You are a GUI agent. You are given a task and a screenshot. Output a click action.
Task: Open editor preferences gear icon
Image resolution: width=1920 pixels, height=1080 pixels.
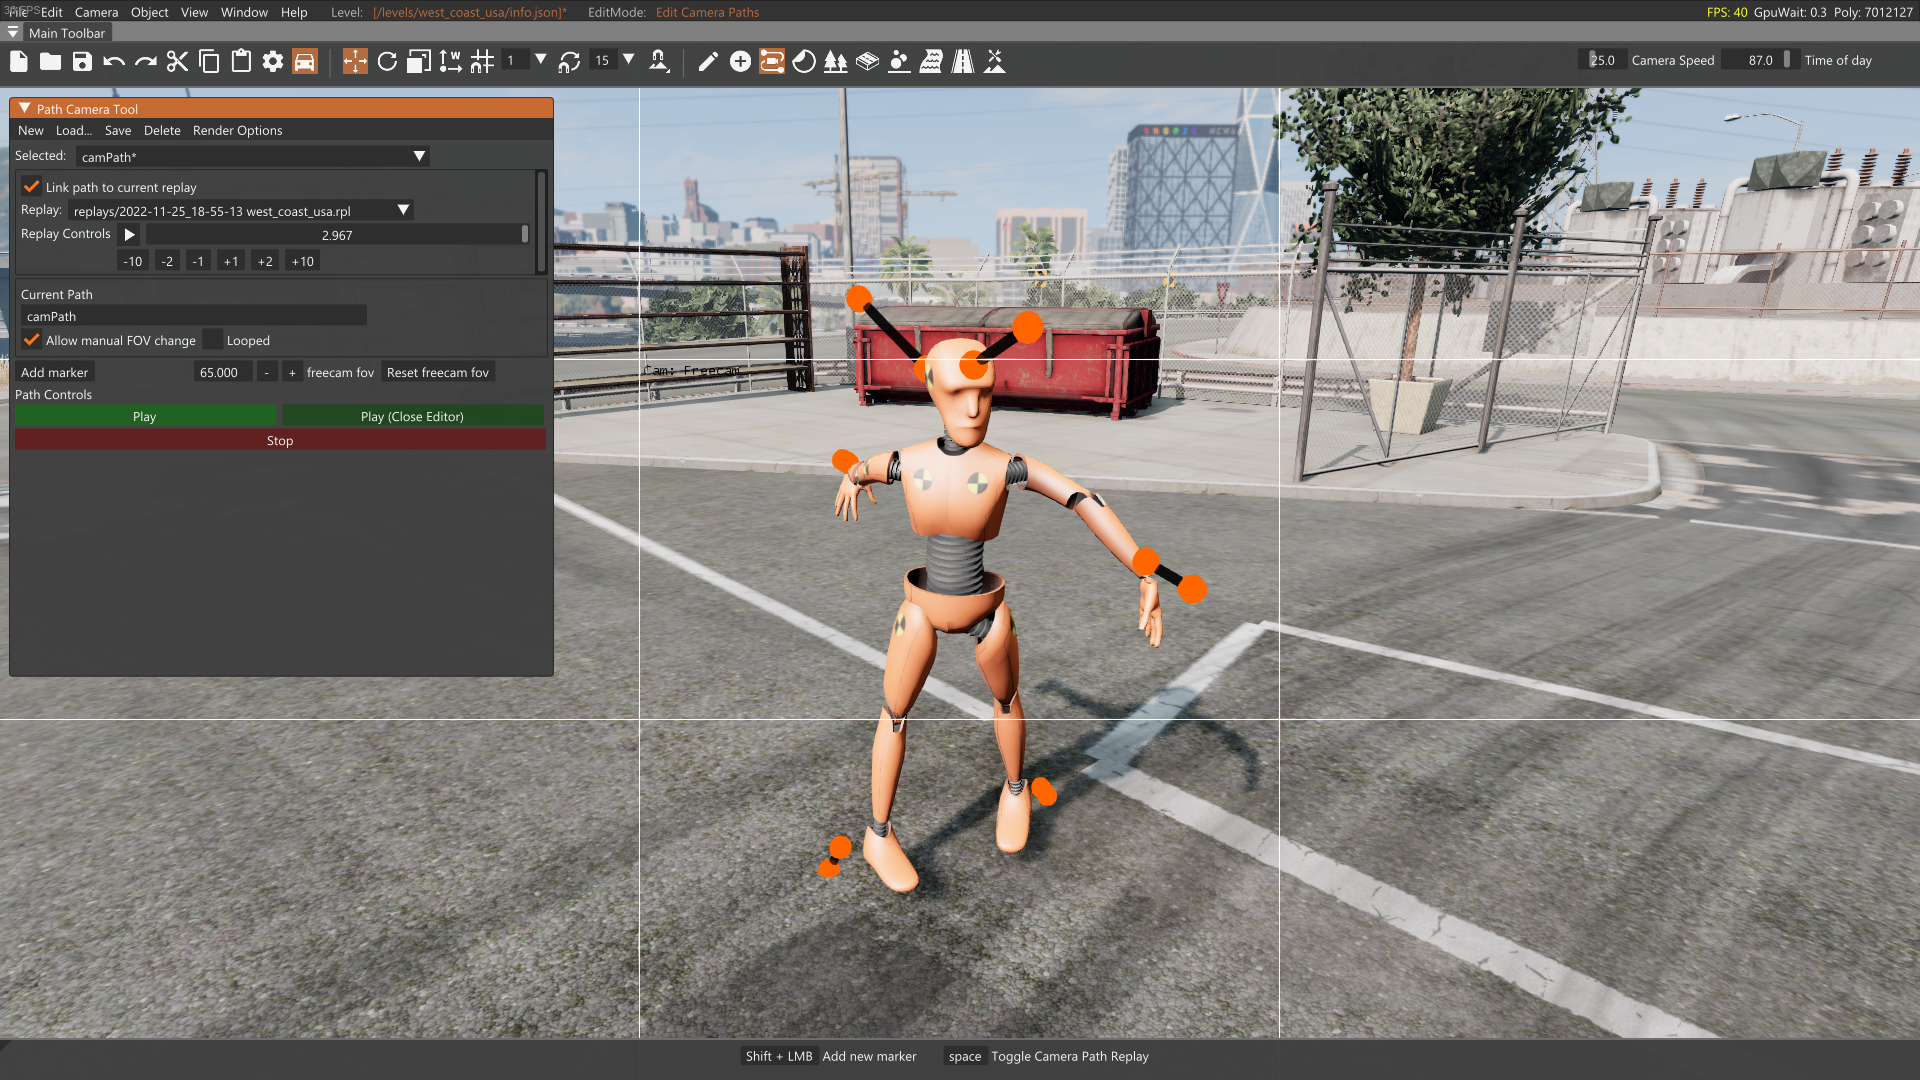(273, 61)
